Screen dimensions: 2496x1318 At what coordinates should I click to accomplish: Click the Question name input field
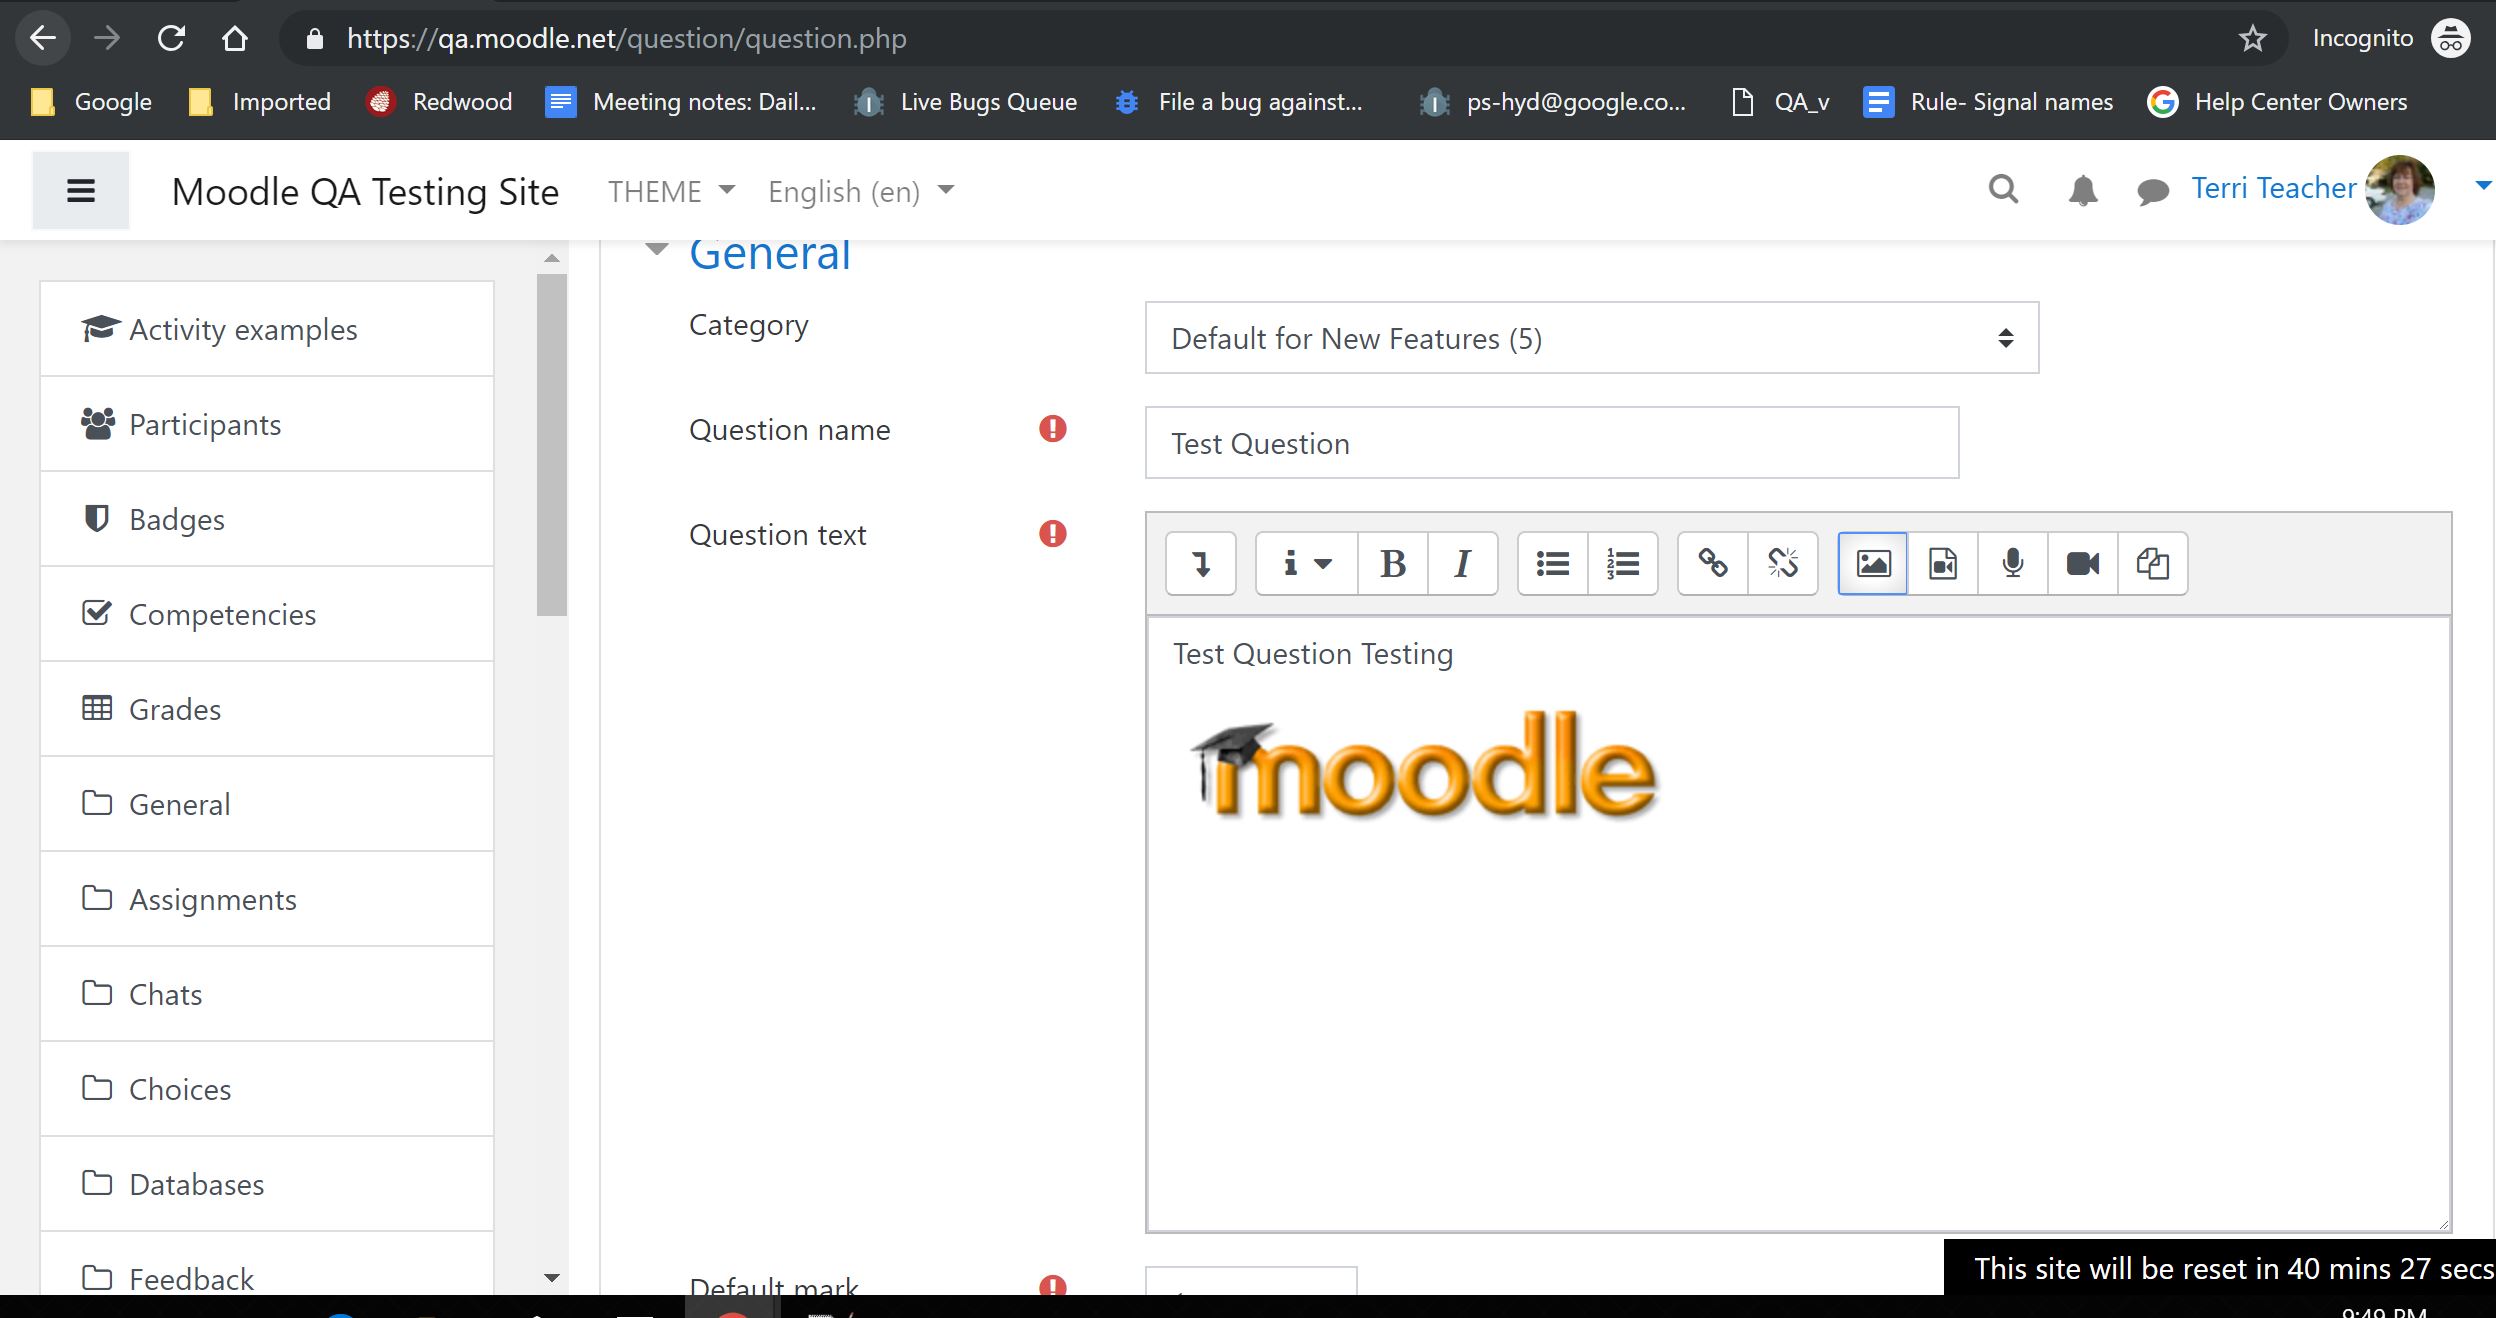pyautogui.click(x=1552, y=443)
